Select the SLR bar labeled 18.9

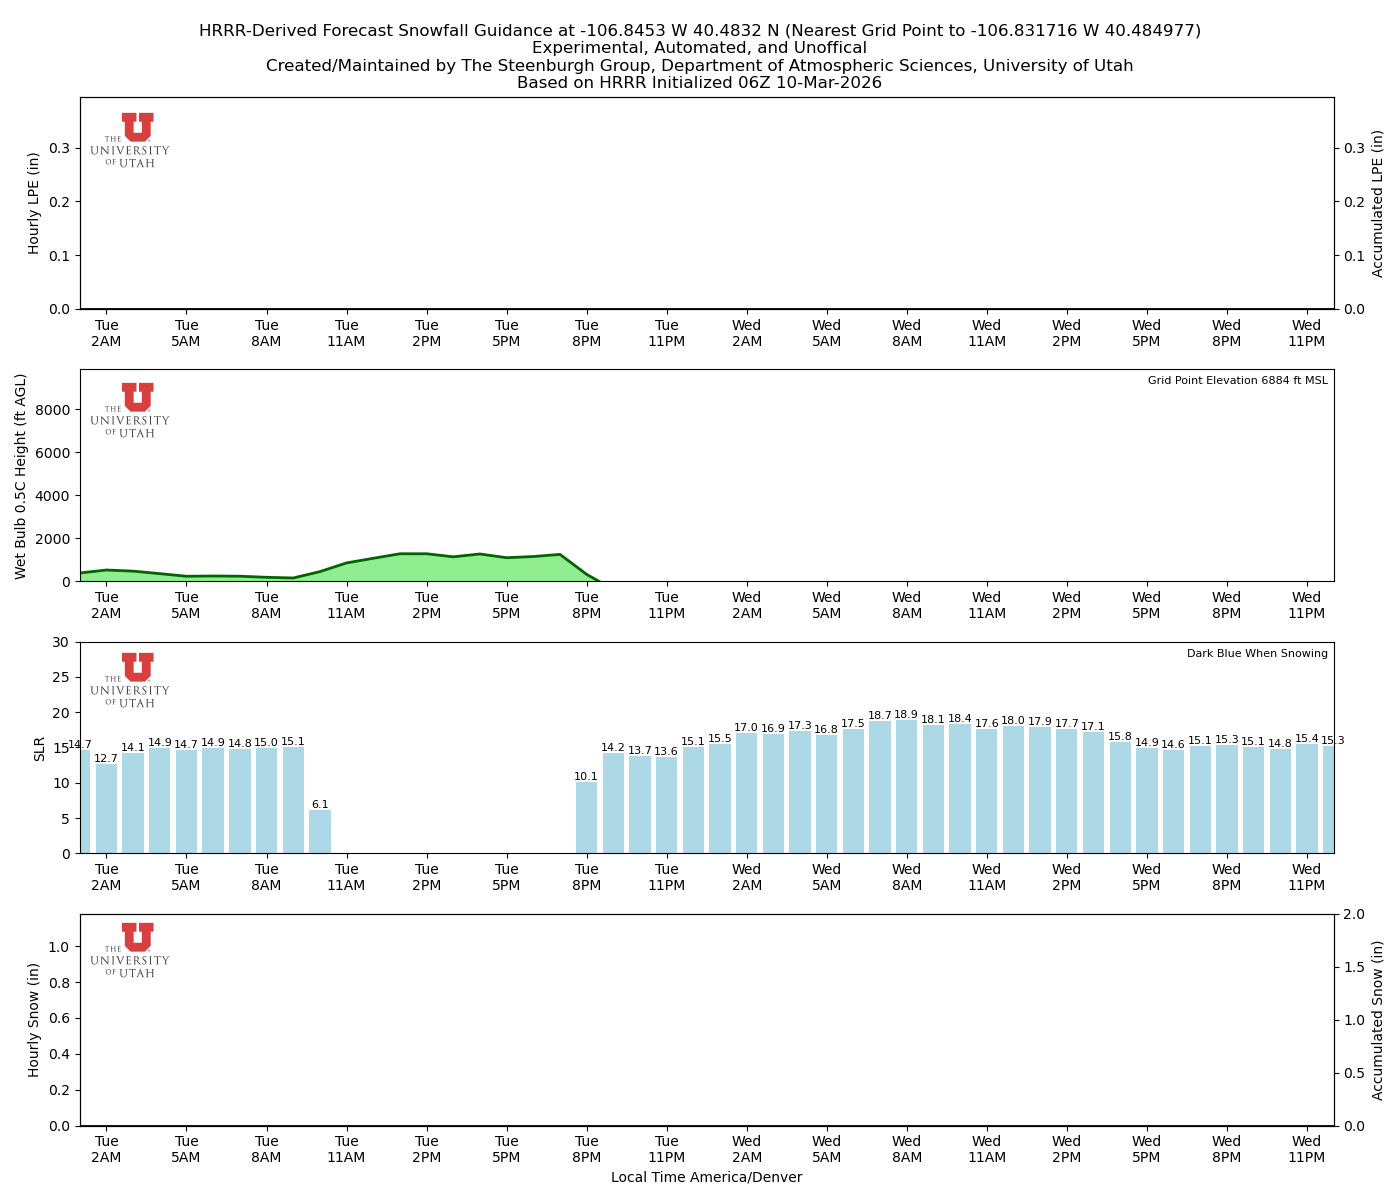pos(906,787)
